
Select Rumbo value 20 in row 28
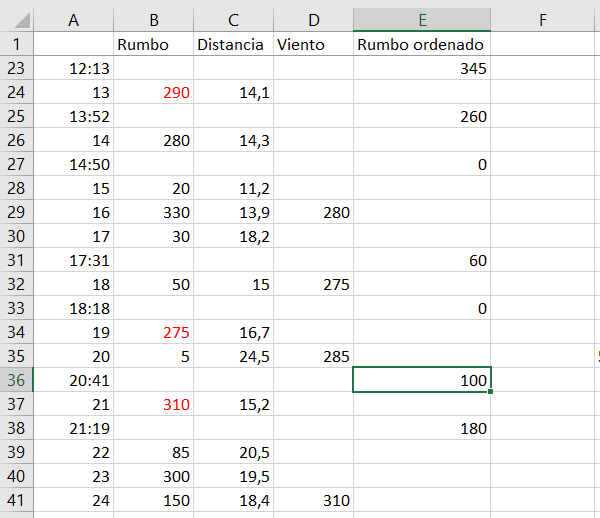(x=153, y=188)
